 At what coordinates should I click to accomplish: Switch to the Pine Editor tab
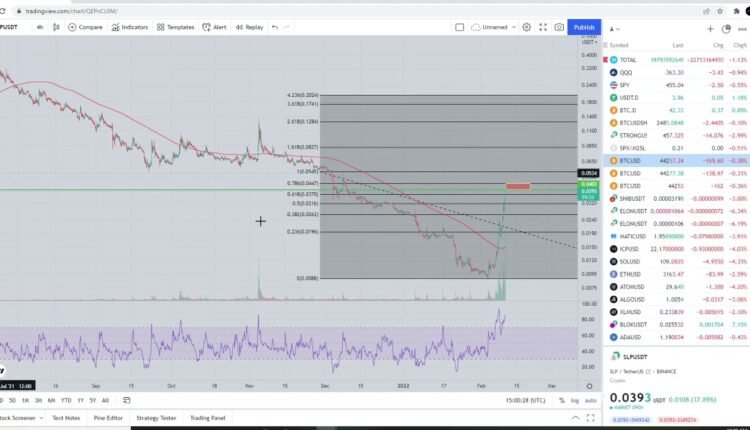pos(106,417)
